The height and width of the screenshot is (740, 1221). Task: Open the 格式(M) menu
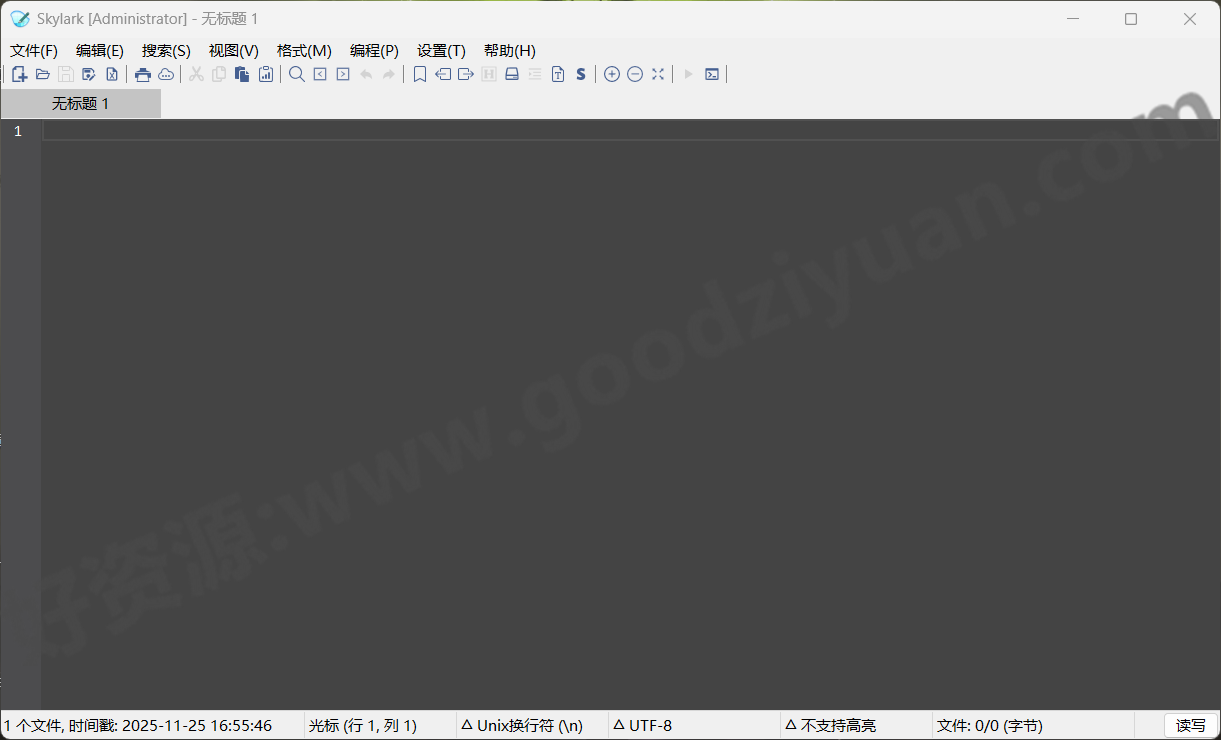[304, 50]
